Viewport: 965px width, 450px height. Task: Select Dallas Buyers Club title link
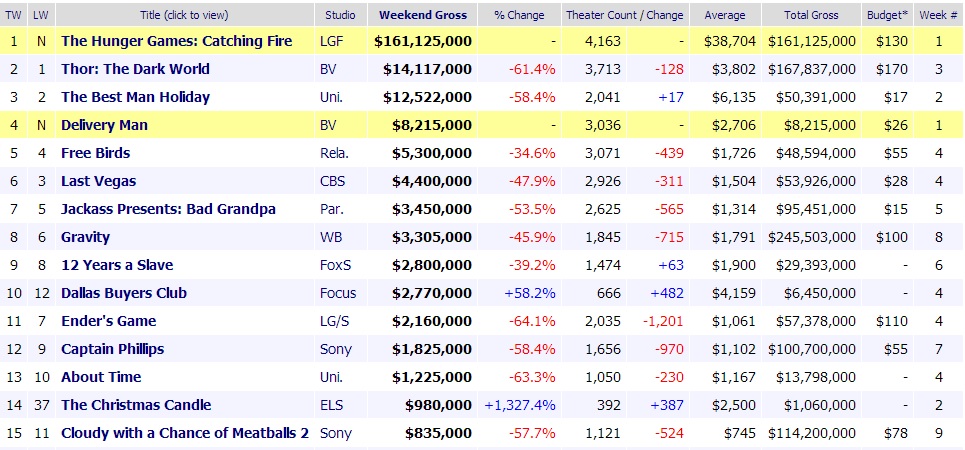click(x=124, y=293)
